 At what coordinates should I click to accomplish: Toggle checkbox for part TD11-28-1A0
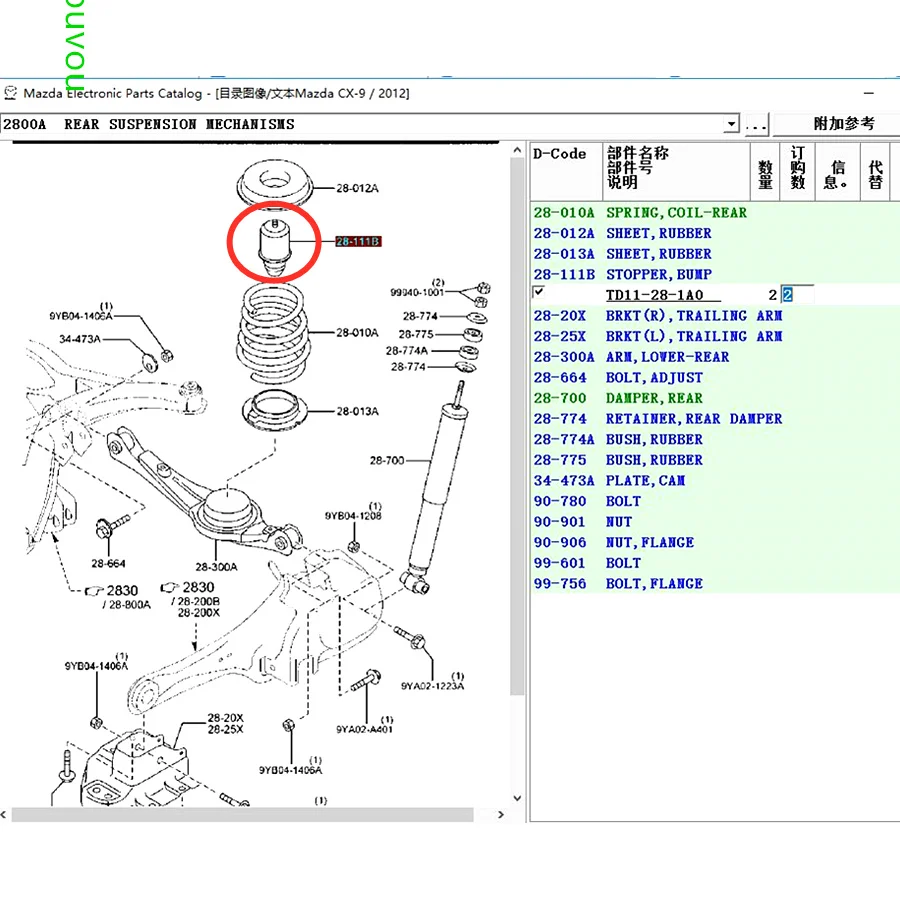538,292
